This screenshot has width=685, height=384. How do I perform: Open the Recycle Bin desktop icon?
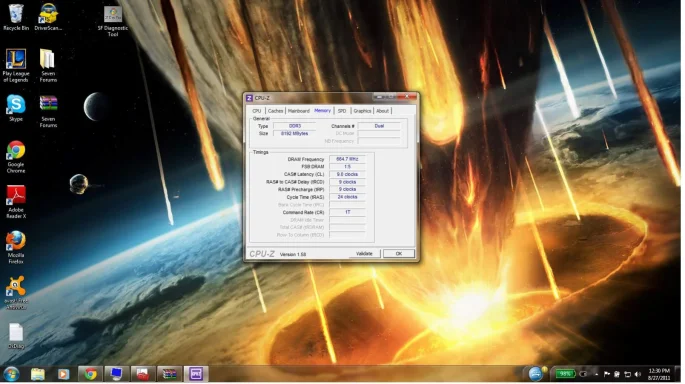click(16, 17)
